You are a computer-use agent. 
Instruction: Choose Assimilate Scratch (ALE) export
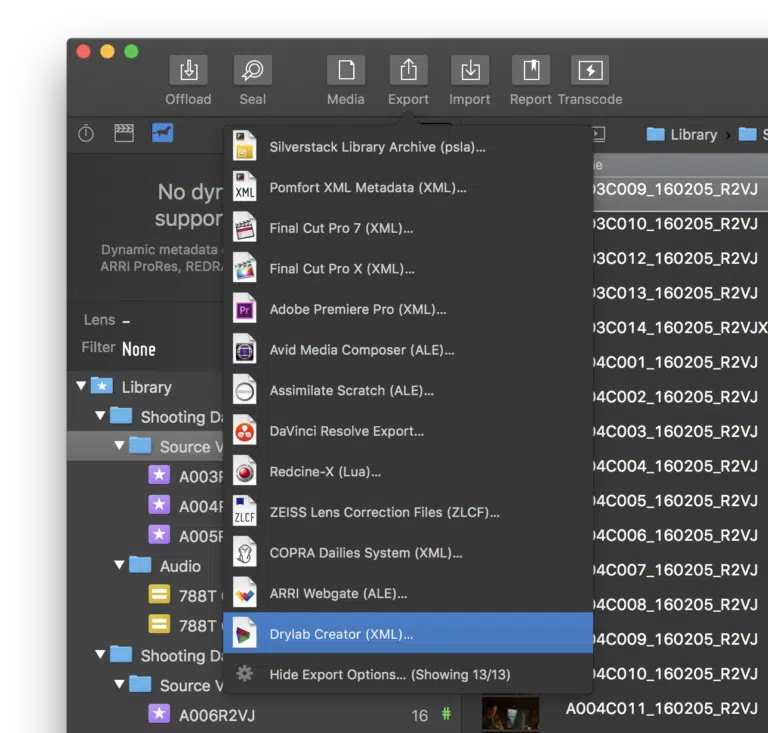click(408, 391)
